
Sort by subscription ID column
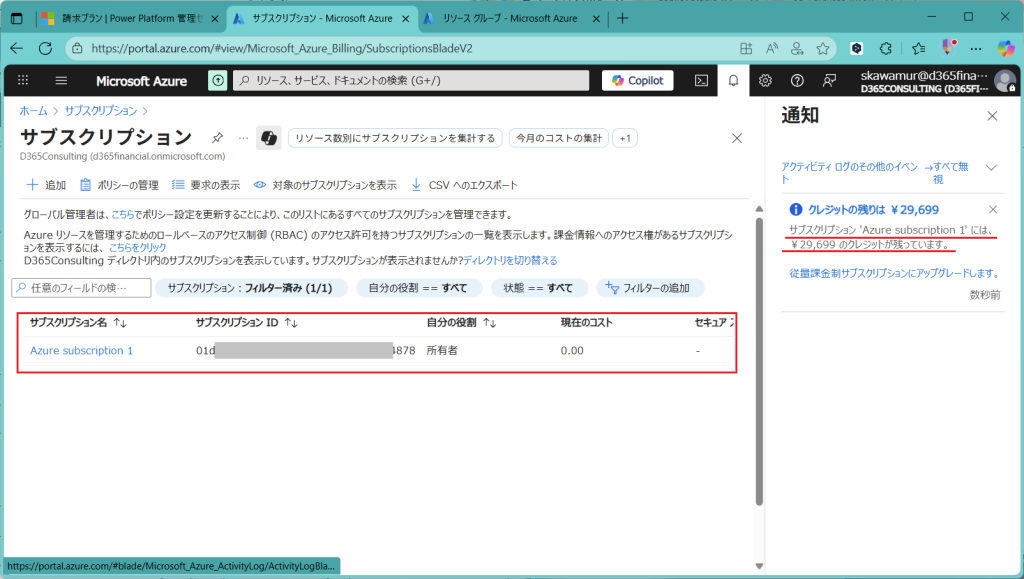click(247, 322)
